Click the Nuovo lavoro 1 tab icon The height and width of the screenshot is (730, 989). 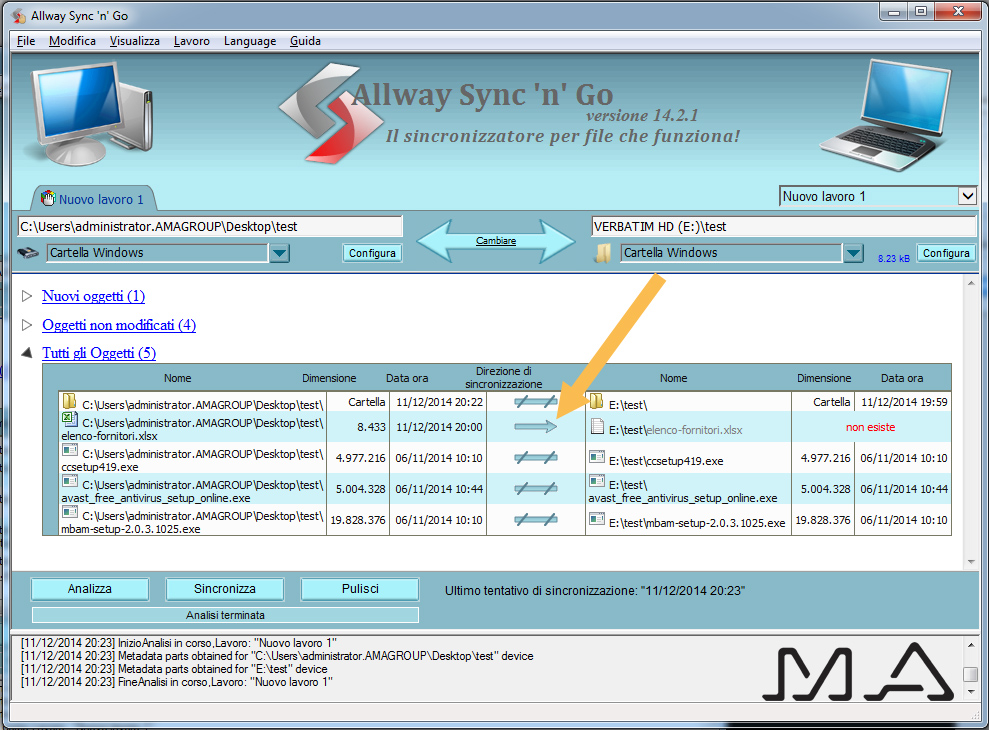pos(48,198)
